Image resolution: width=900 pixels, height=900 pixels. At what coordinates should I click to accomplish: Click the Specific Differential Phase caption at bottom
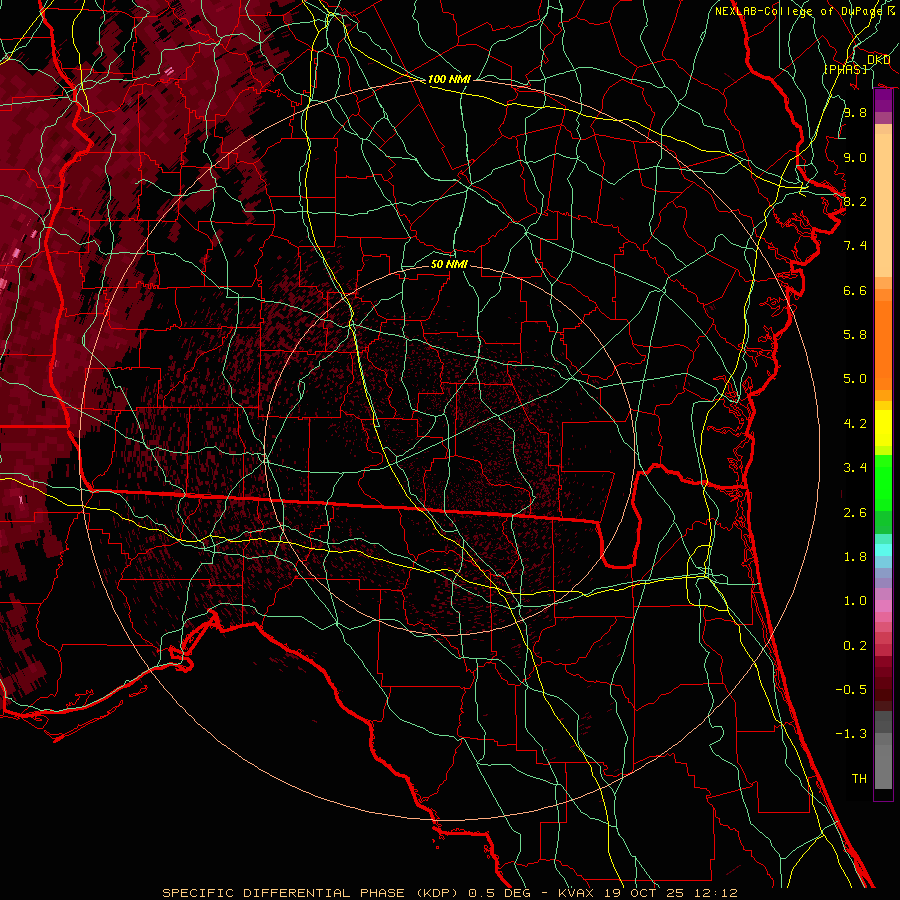coord(449,893)
